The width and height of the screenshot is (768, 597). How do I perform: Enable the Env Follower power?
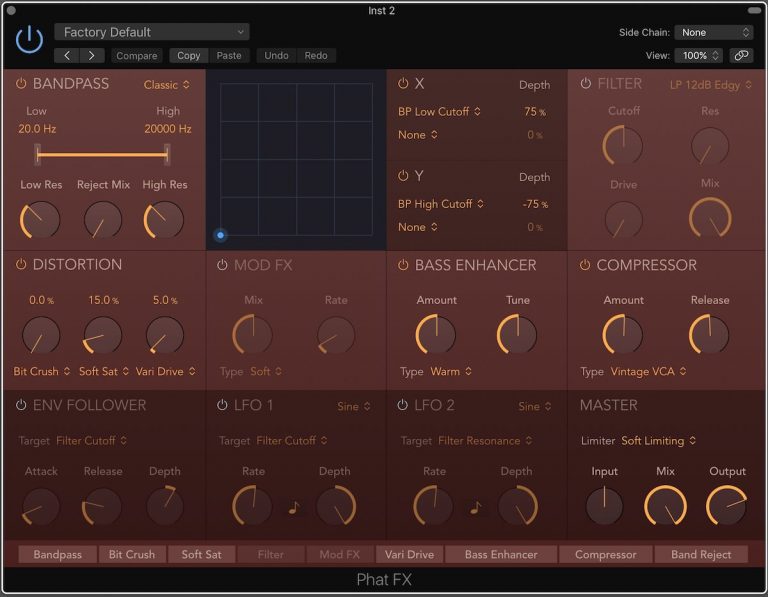click(x=21, y=405)
